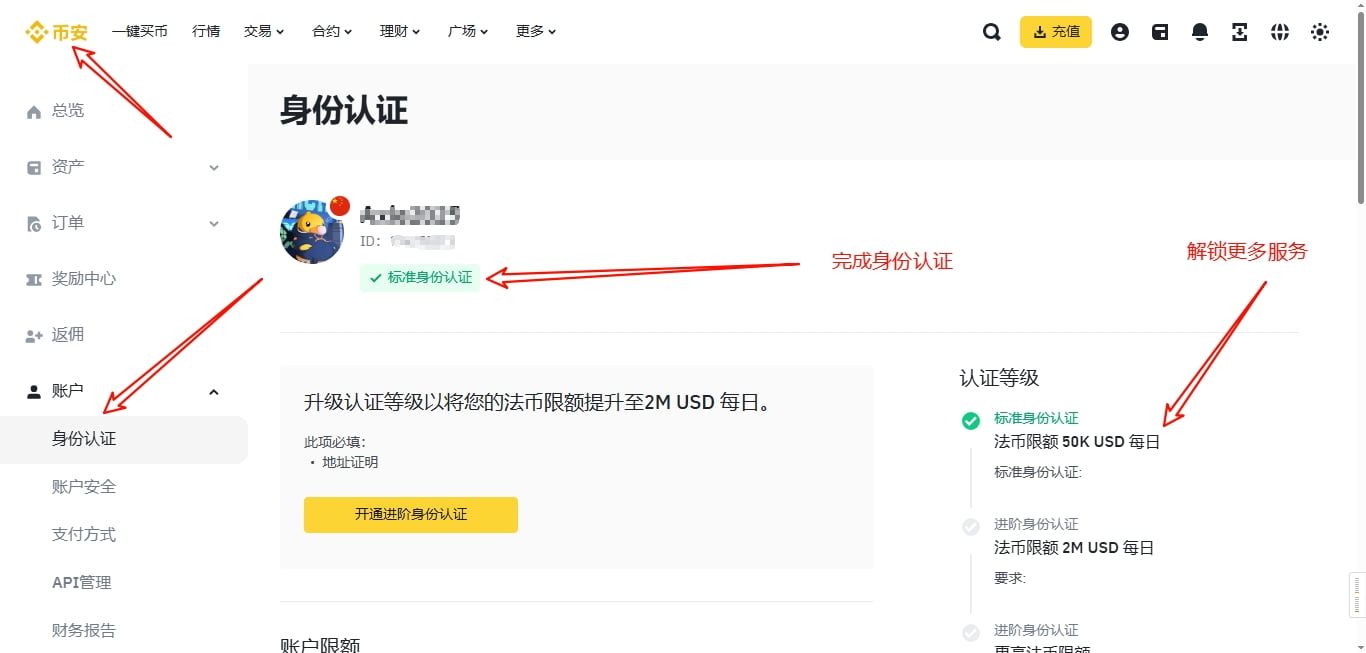Click the 币安 logo to go home
Screen dimensions: 1366x653
pyautogui.click(x=55, y=31)
